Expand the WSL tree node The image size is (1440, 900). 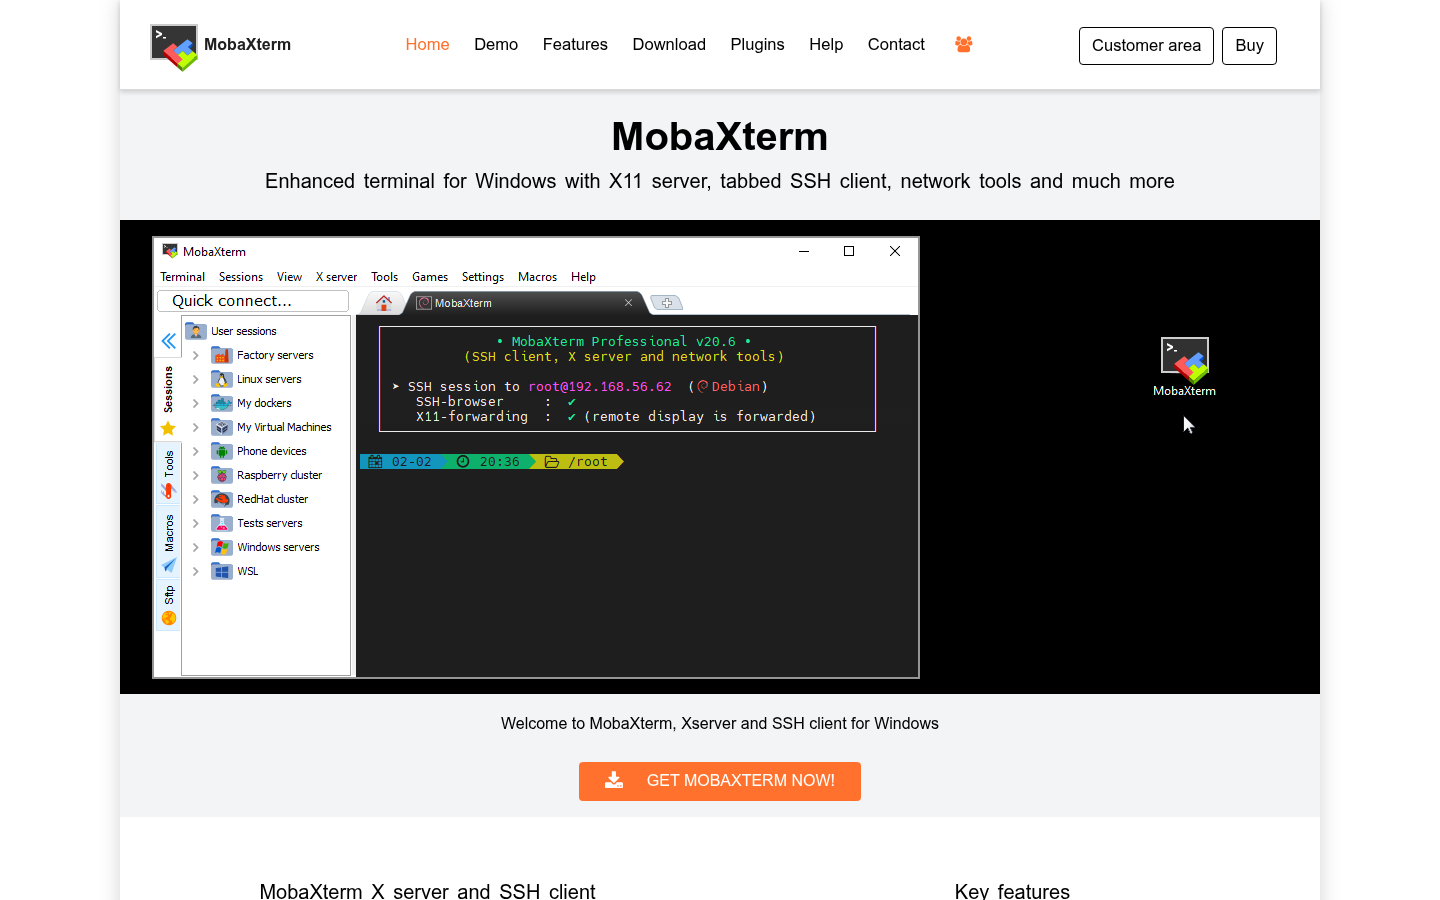click(x=196, y=571)
